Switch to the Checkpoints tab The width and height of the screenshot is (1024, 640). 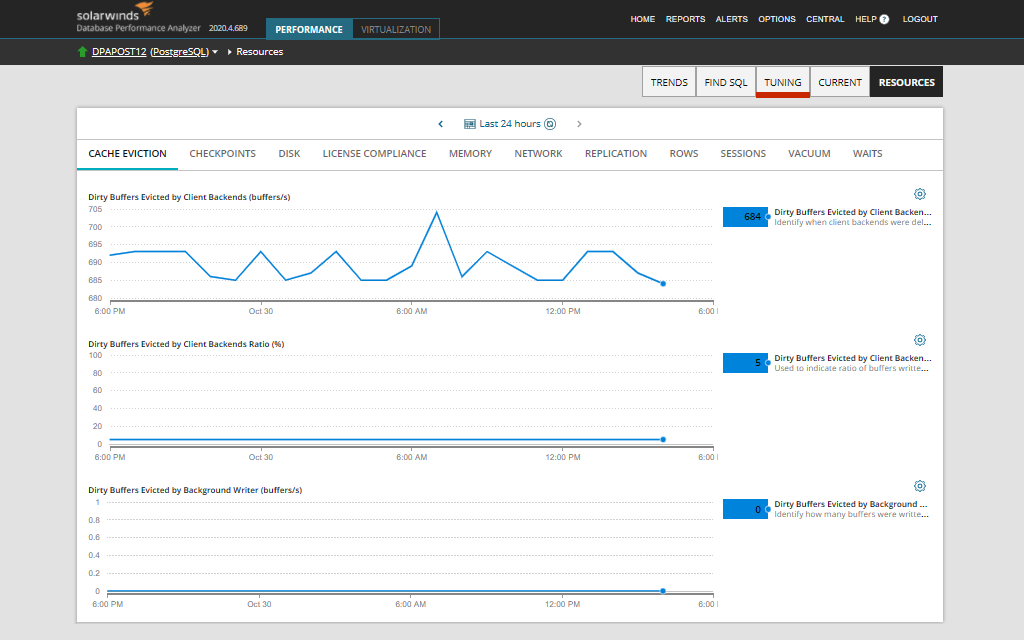222,154
